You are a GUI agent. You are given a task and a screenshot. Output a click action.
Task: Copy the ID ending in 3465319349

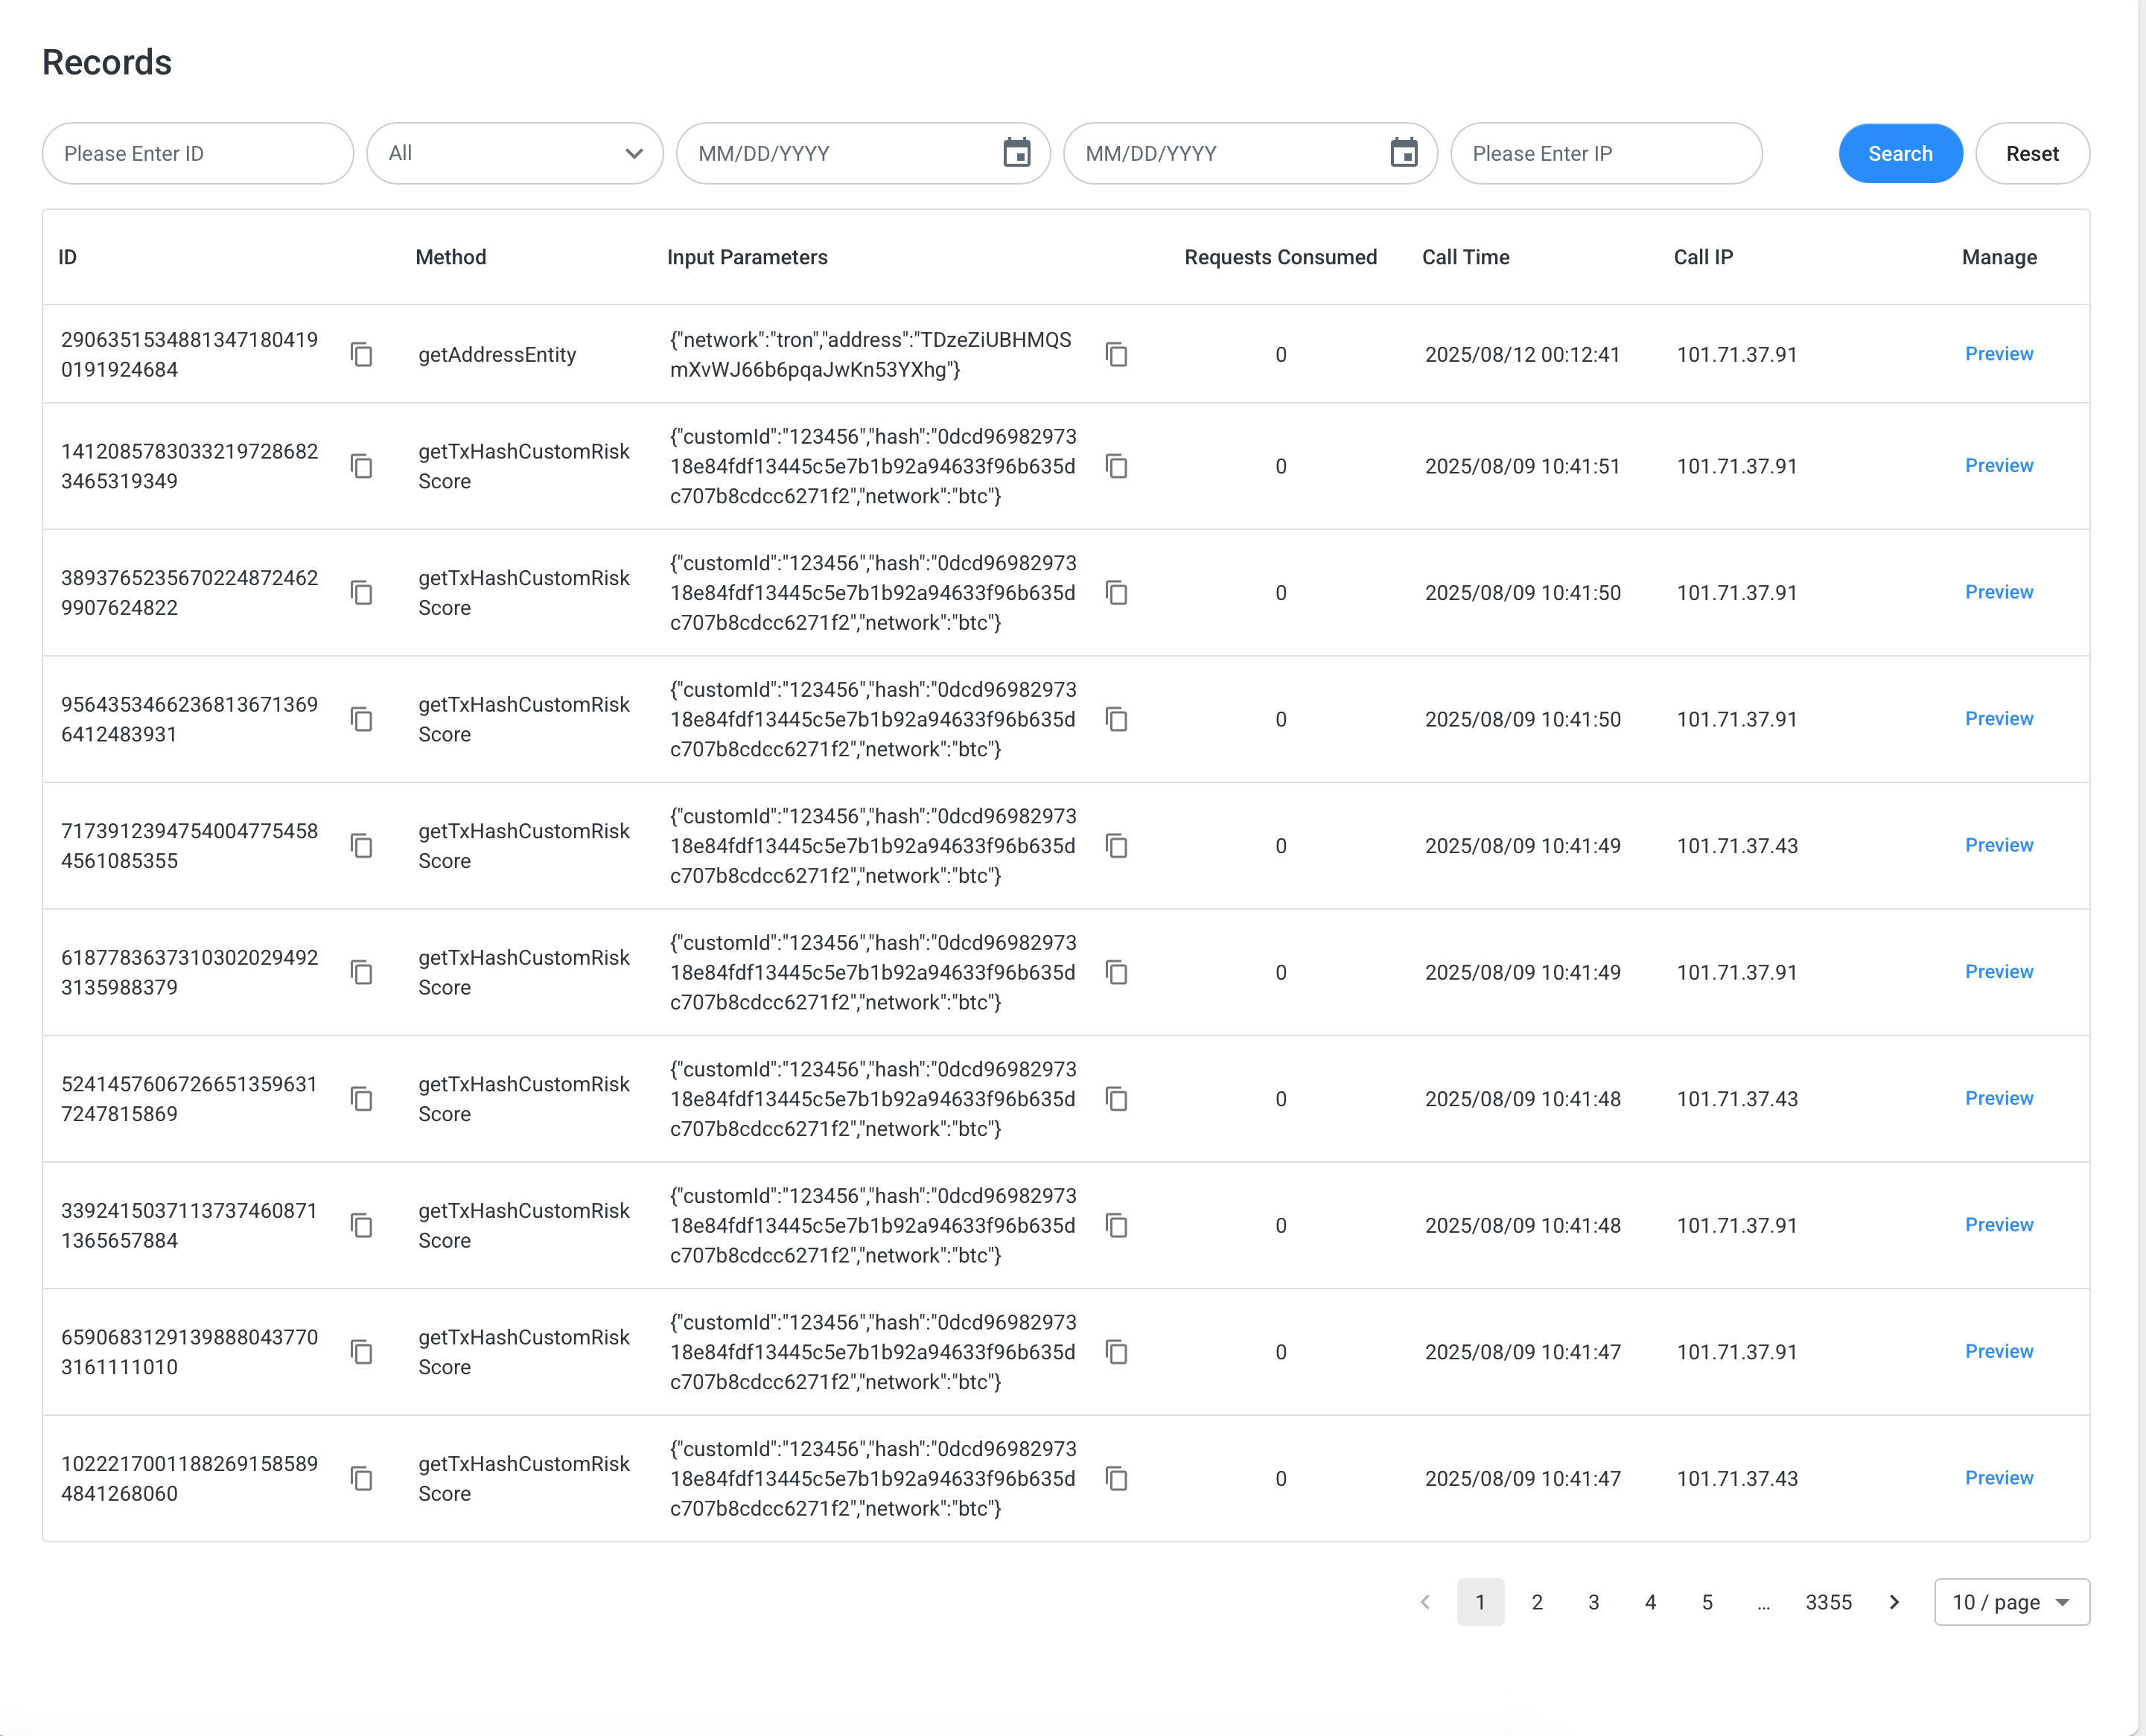(362, 467)
